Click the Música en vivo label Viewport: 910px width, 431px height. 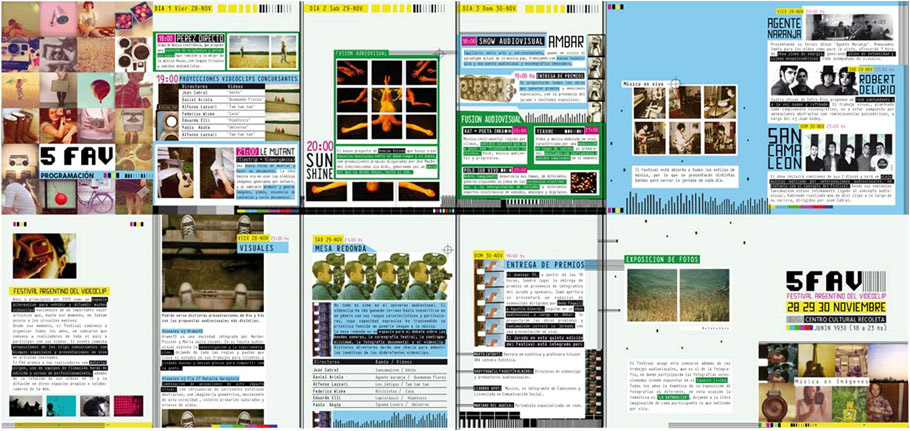click(643, 85)
